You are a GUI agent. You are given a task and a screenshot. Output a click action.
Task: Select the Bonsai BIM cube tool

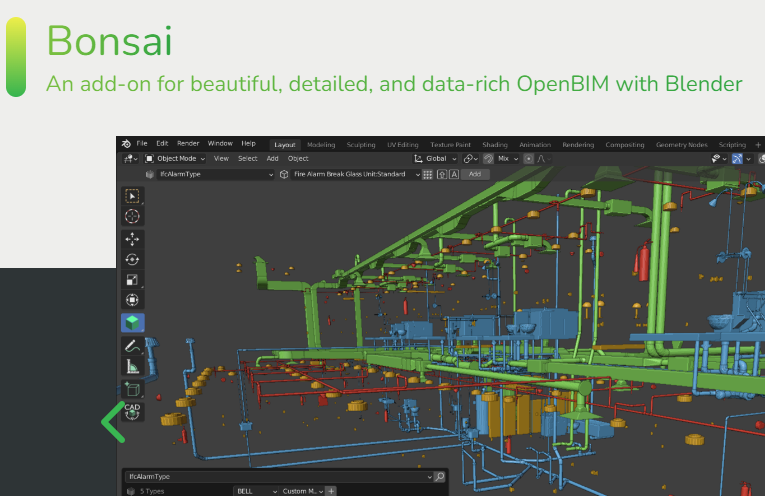coord(132,323)
